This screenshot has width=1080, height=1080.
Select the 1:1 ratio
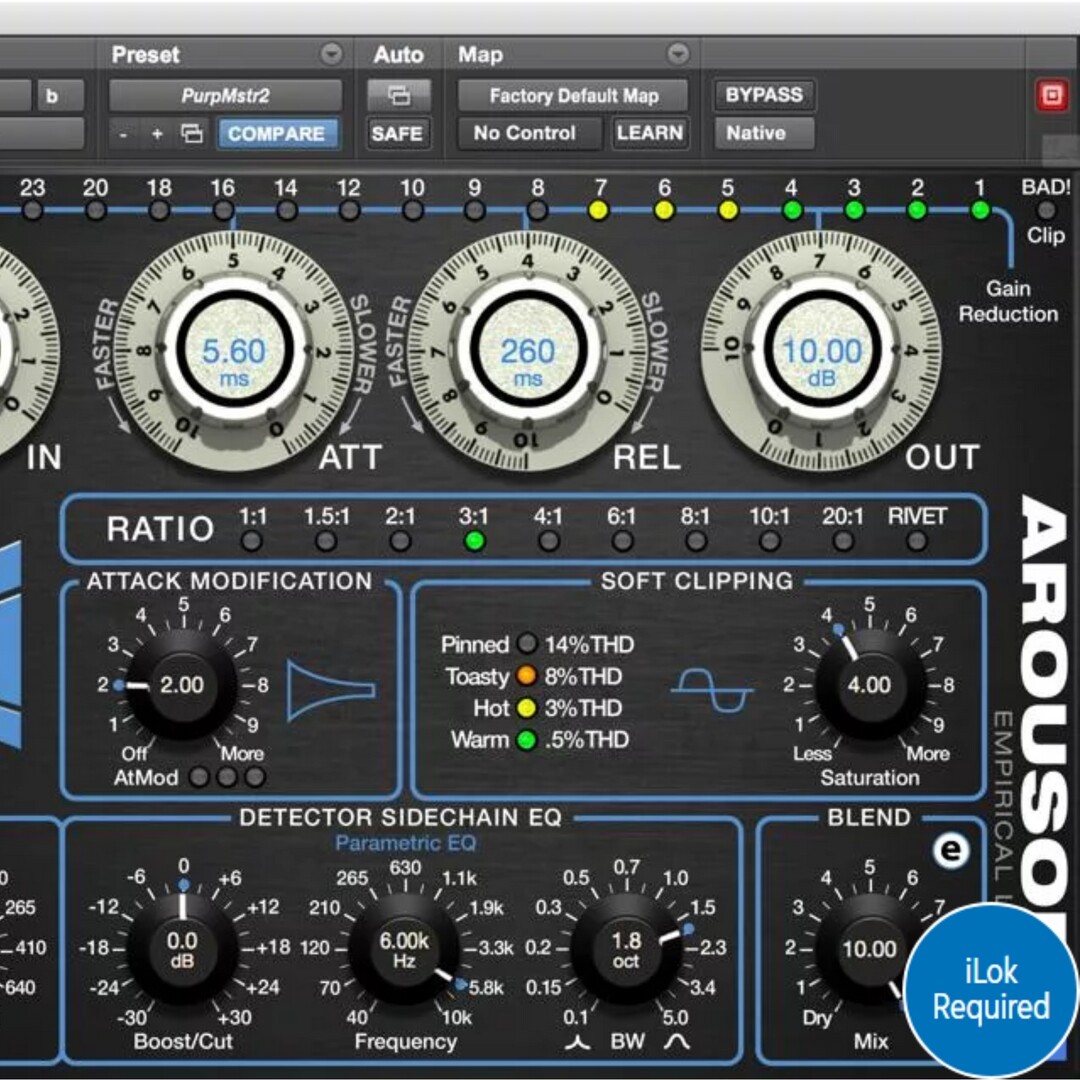(252, 541)
